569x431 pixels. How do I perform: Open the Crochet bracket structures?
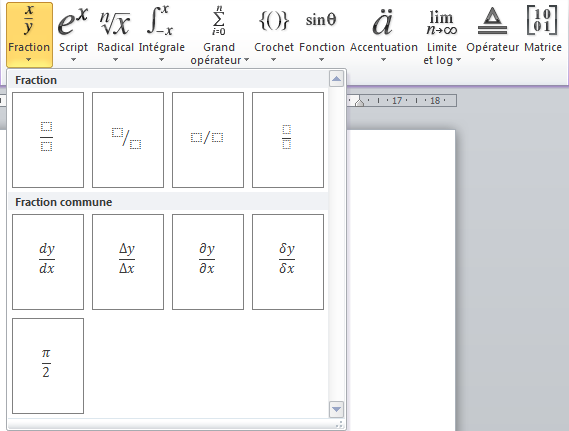(274, 34)
